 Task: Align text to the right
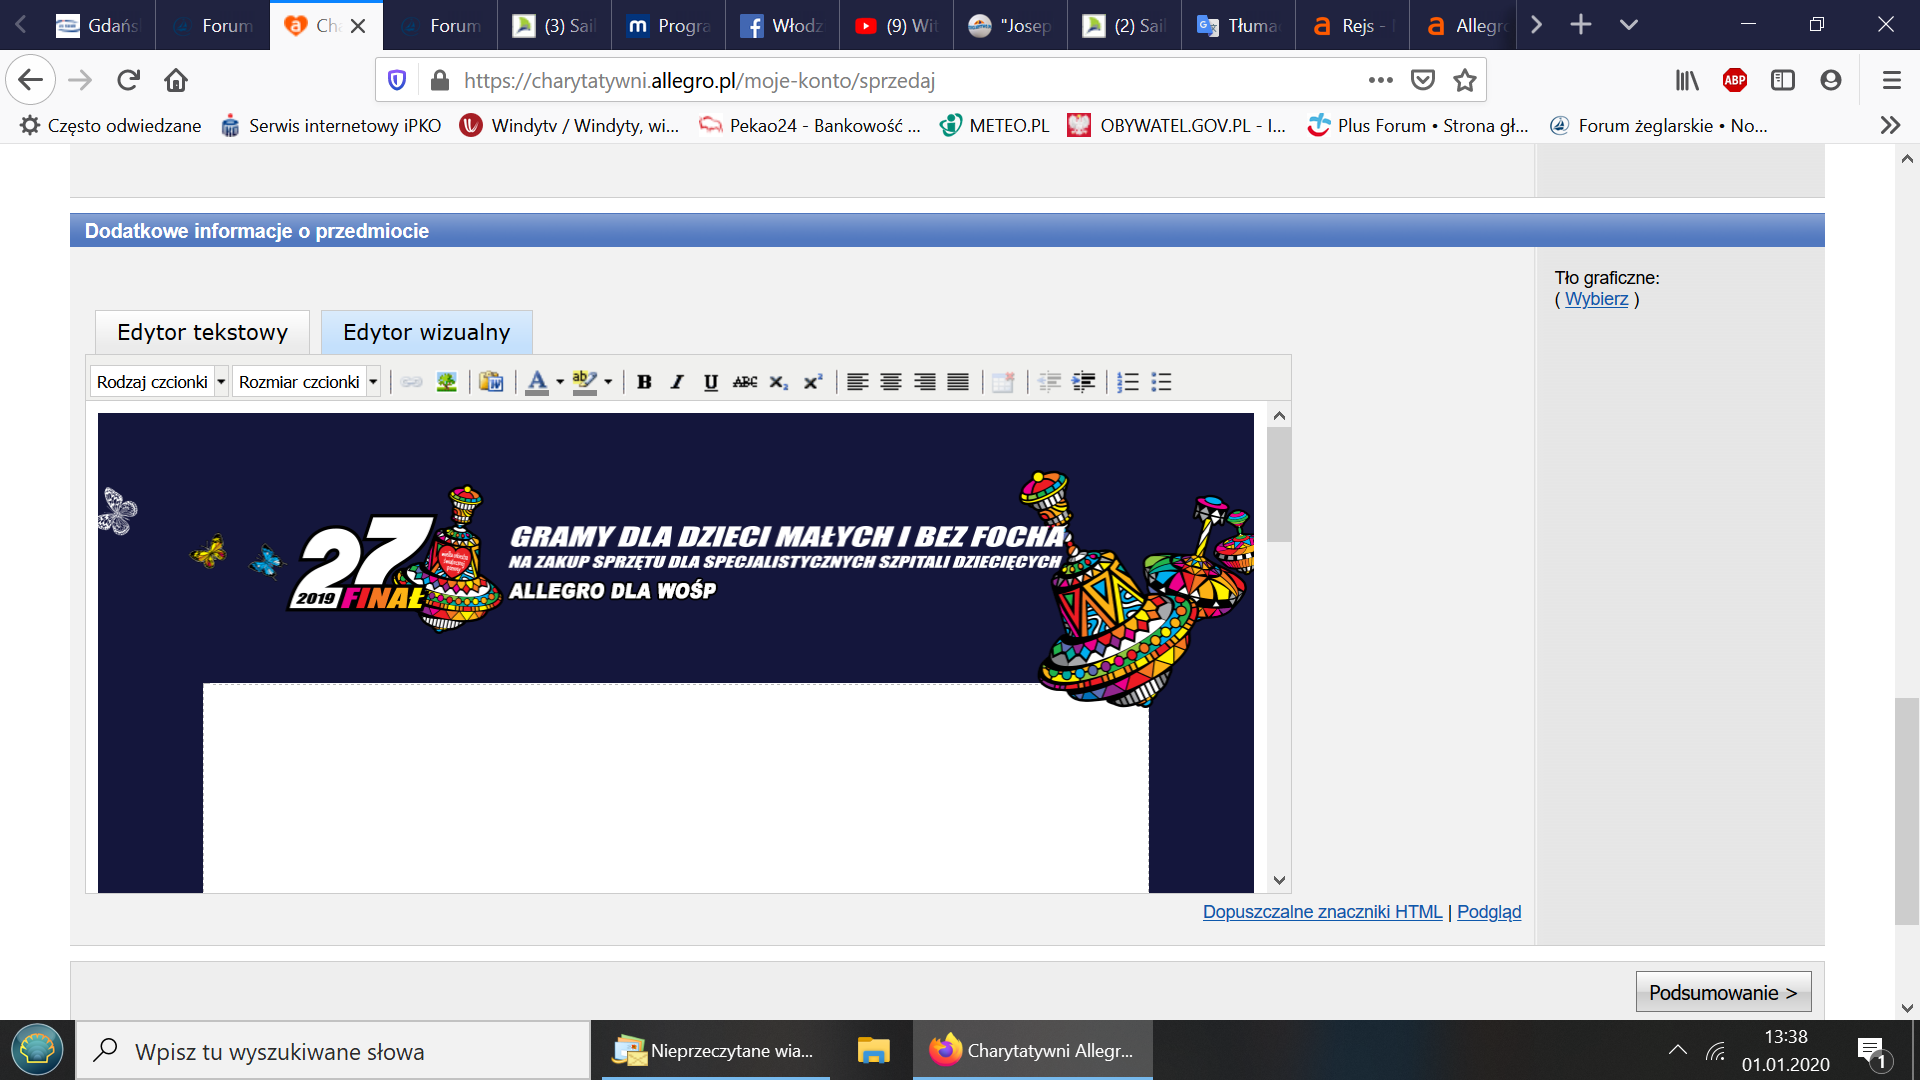925,382
